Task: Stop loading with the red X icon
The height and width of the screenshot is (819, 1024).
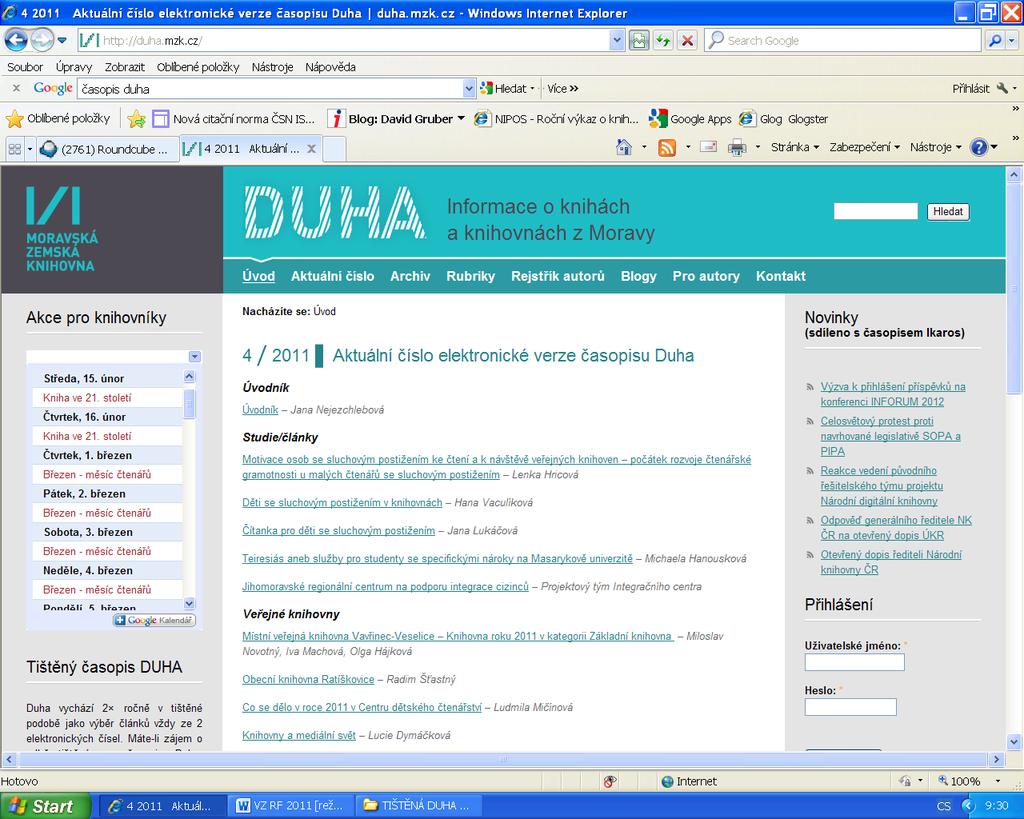Action: pos(687,40)
